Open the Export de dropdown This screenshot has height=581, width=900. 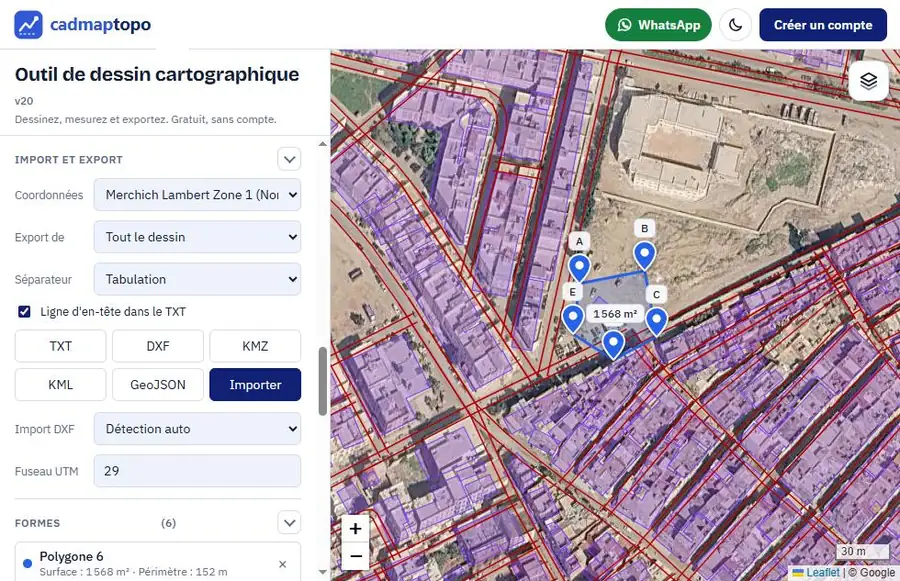click(x=197, y=237)
